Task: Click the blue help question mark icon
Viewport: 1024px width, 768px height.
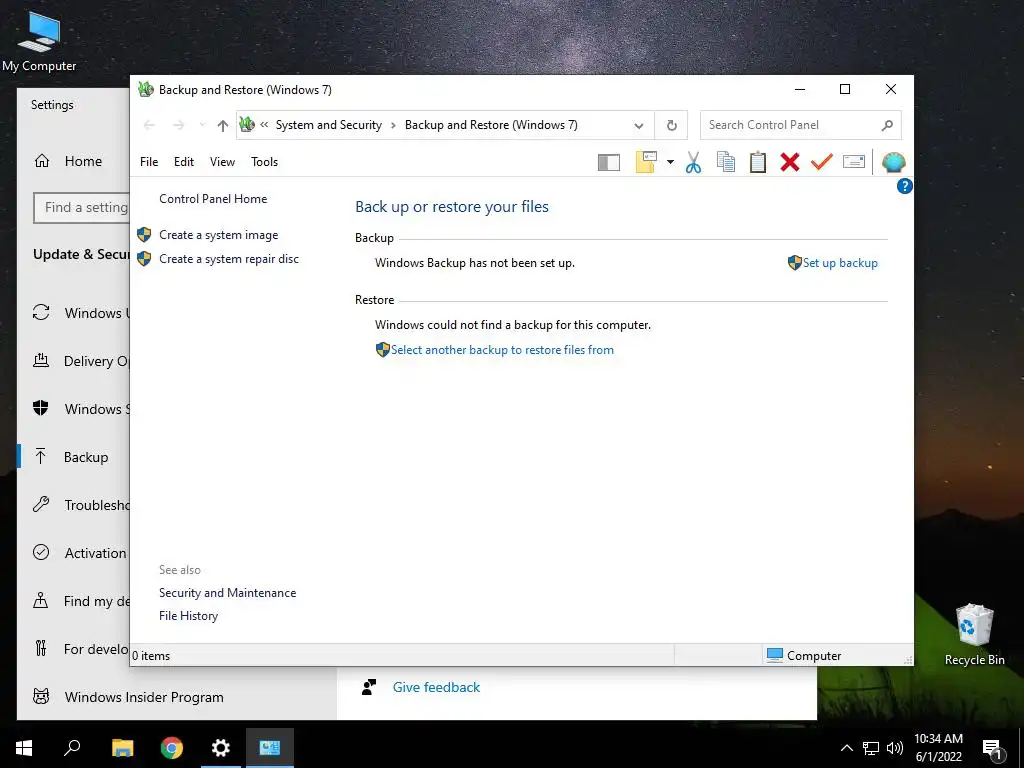Action: pos(904,186)
